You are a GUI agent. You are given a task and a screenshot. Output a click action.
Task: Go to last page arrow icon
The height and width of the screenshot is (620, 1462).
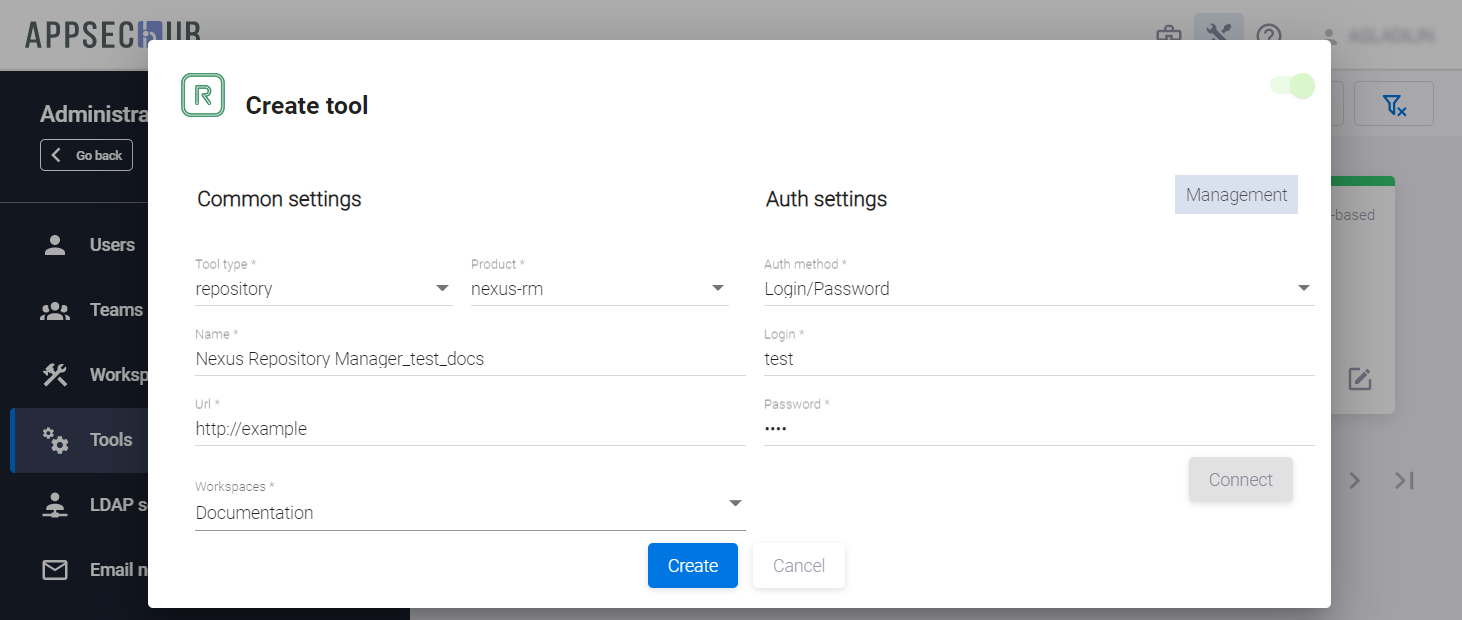(x=1405, y=481)
